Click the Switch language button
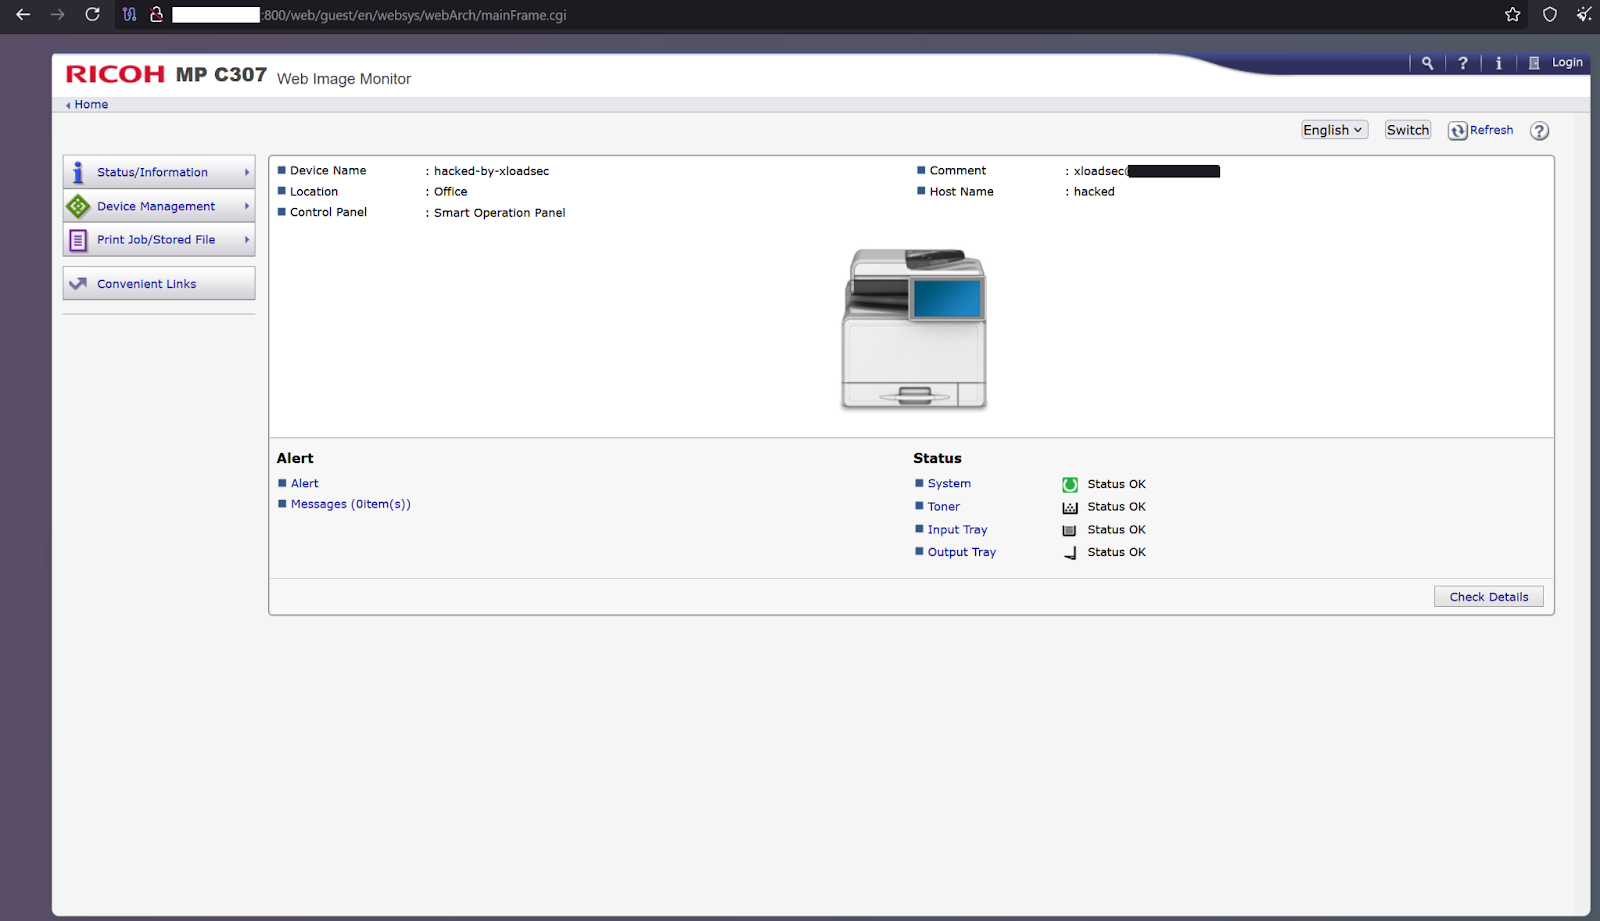Viewport: 1600px width, 921px height. point(1407,130)
